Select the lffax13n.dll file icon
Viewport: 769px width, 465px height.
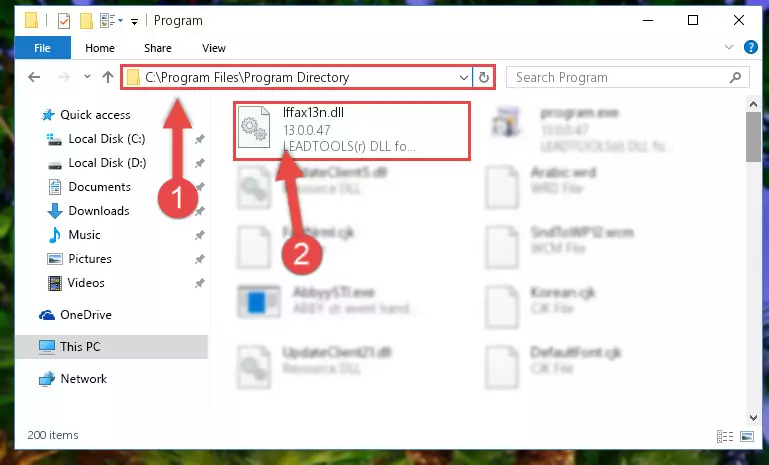pos(254,127)
